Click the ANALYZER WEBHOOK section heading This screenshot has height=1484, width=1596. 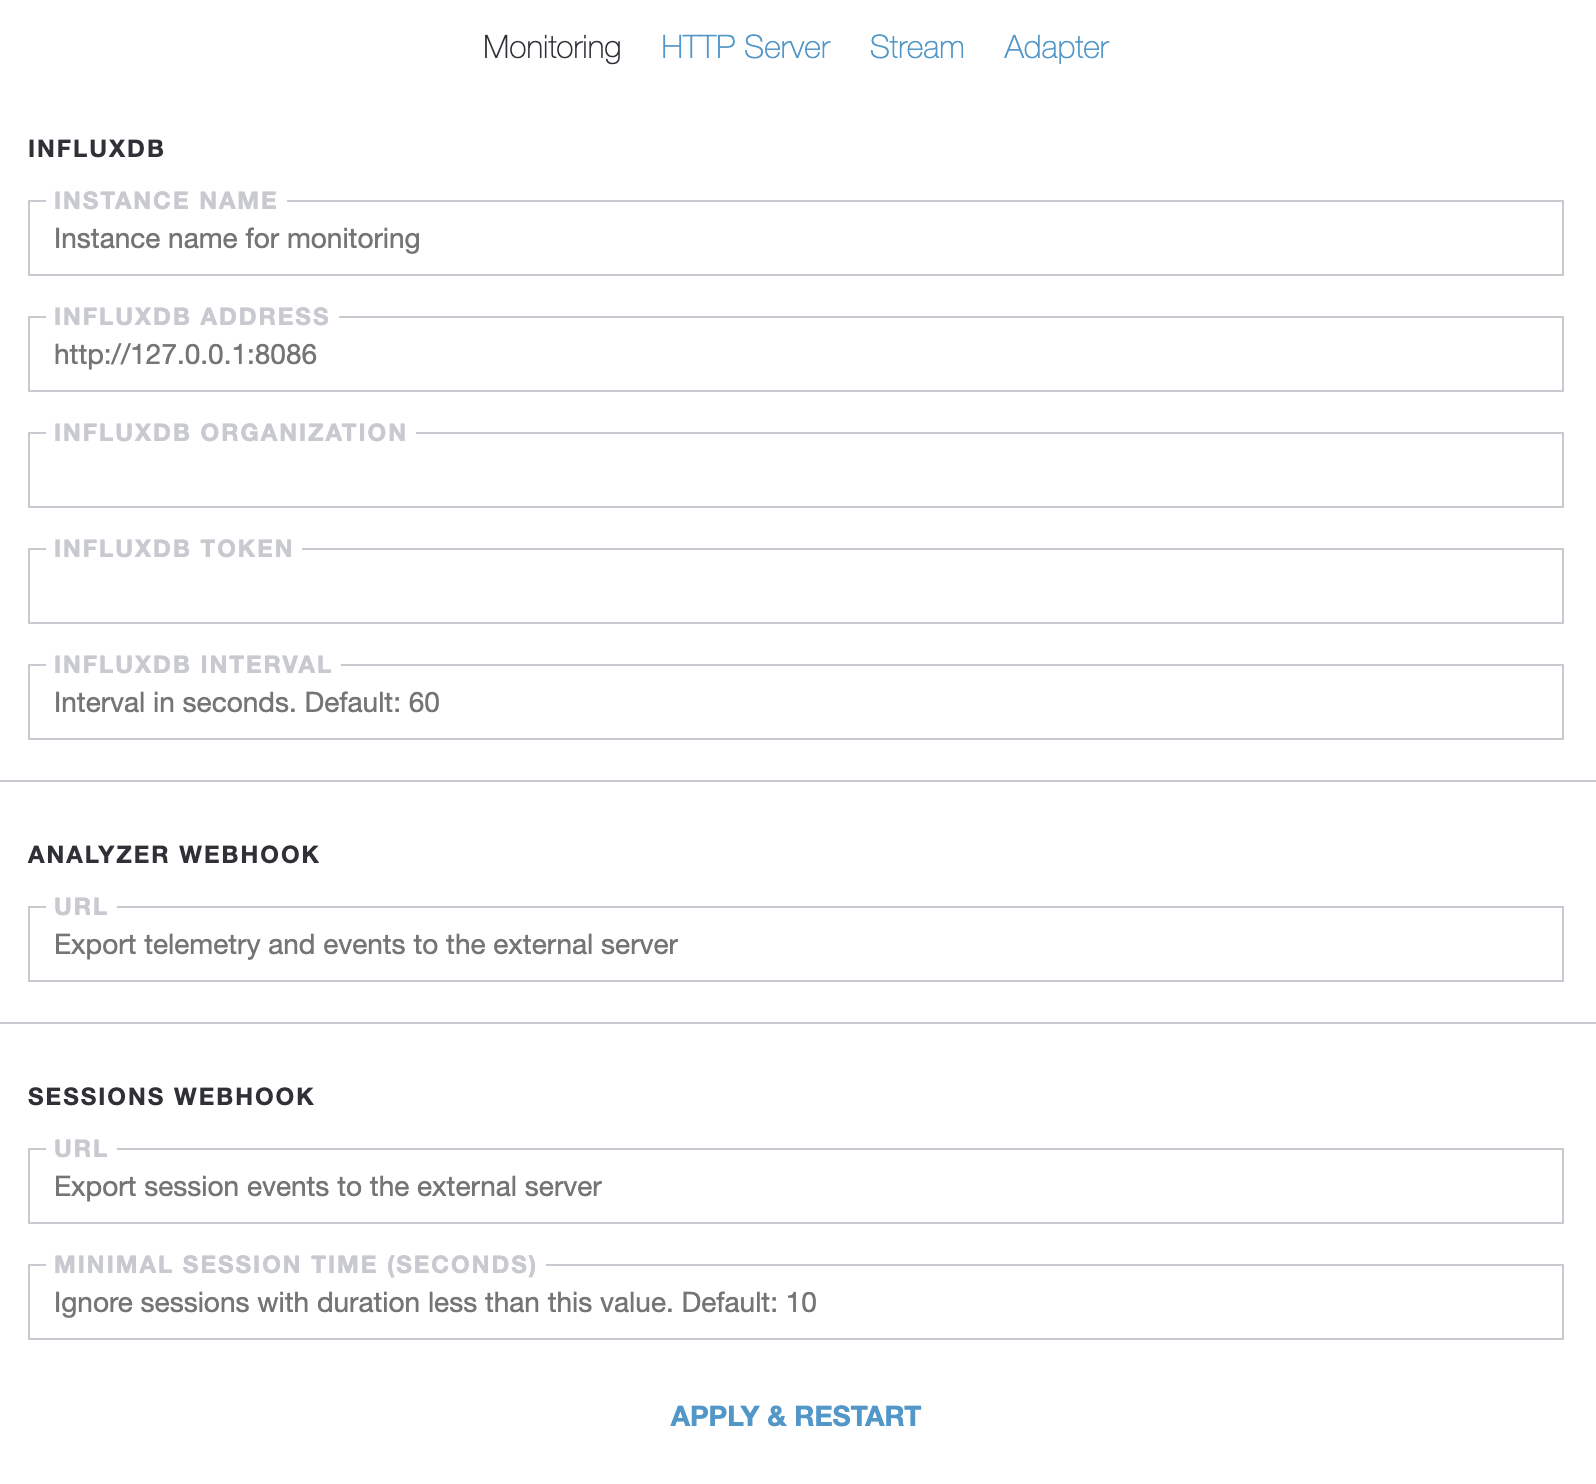(174, 855)
